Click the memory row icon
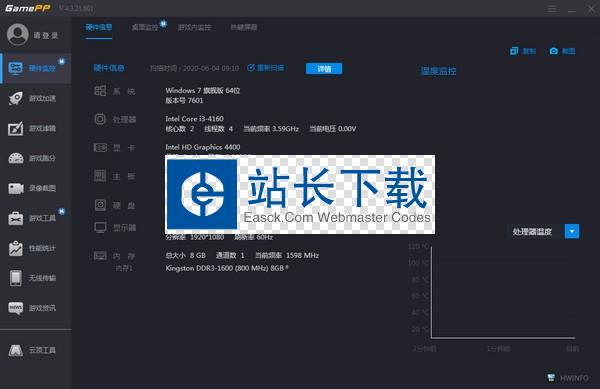Screen dimensions: 600x389 point(100,256)
